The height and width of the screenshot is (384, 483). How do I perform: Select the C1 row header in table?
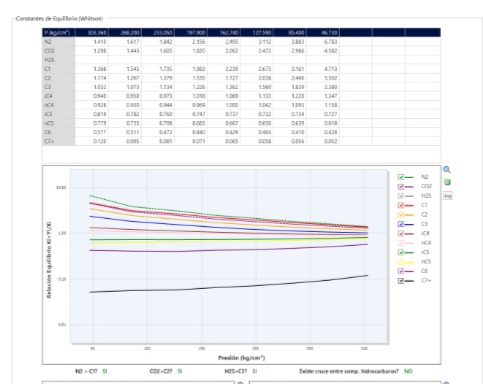59,69
